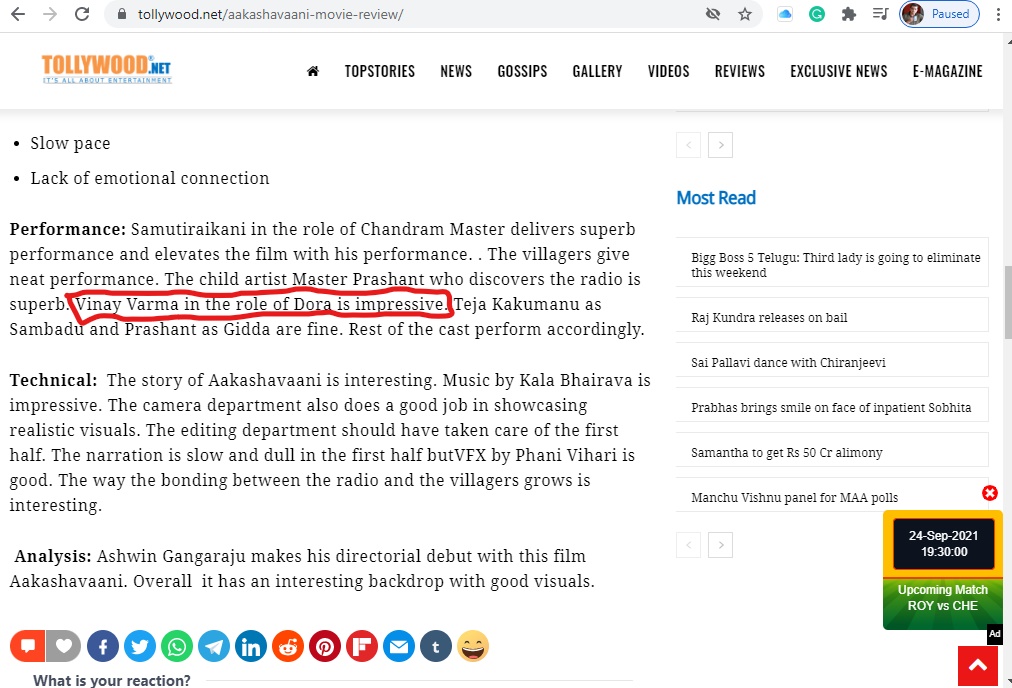Reload the page with the refresh icon
Screen dimensions: 1012x688
click(81, 14)
